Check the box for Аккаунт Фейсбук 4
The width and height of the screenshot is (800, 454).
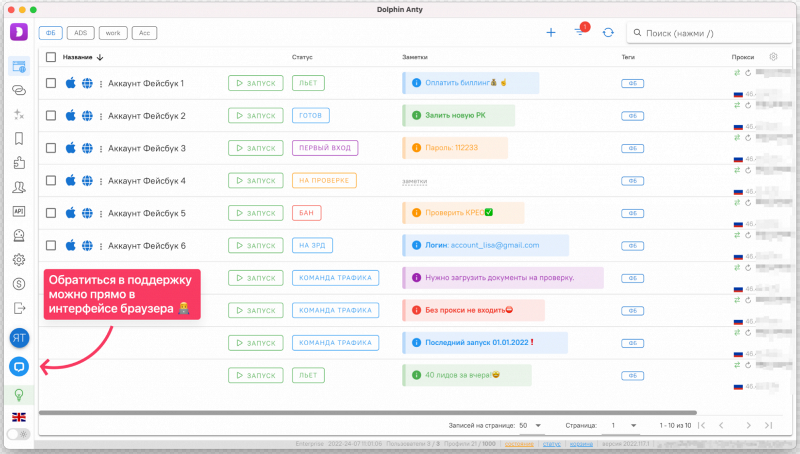click(x=51, y=181)
